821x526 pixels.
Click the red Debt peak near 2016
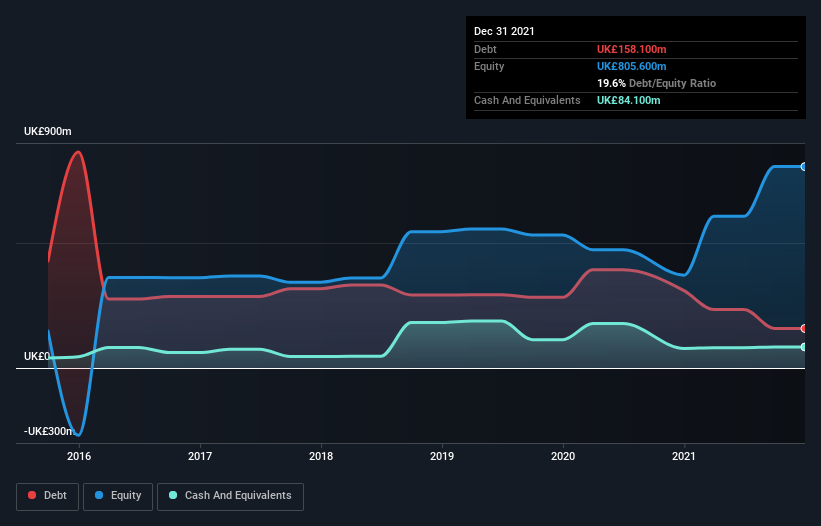[79, 152]
